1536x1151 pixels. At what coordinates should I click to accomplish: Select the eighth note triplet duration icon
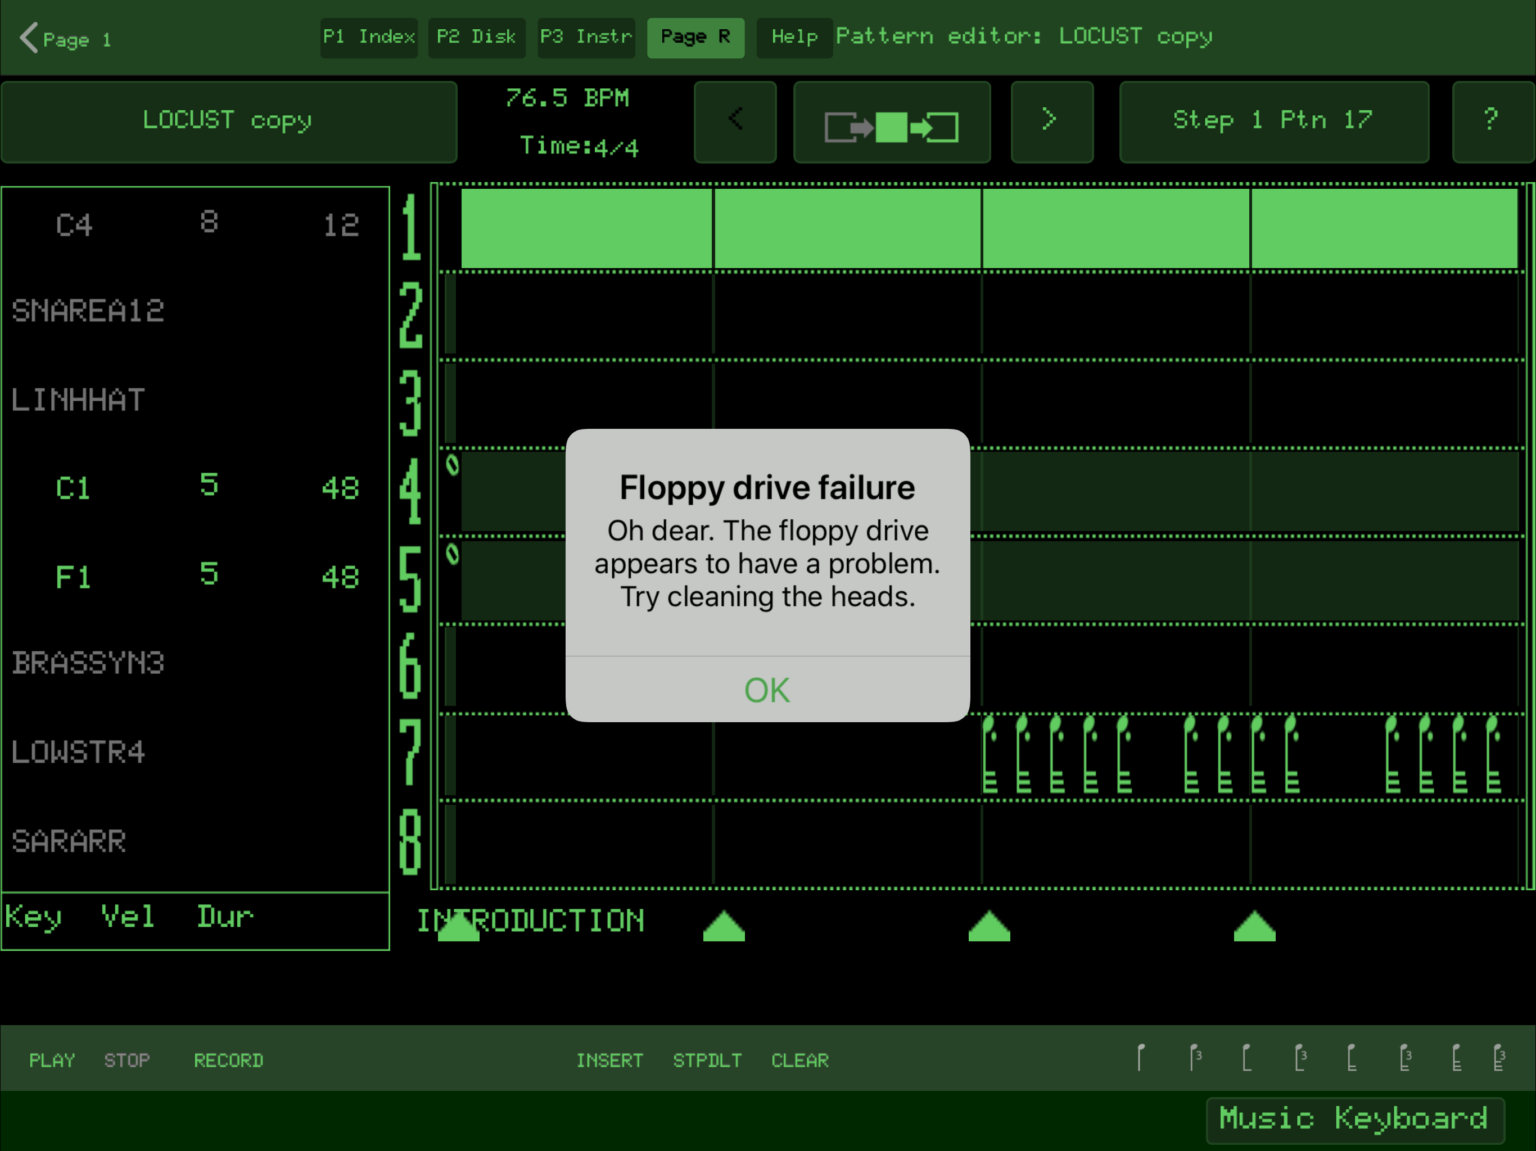point(1299,1058)
